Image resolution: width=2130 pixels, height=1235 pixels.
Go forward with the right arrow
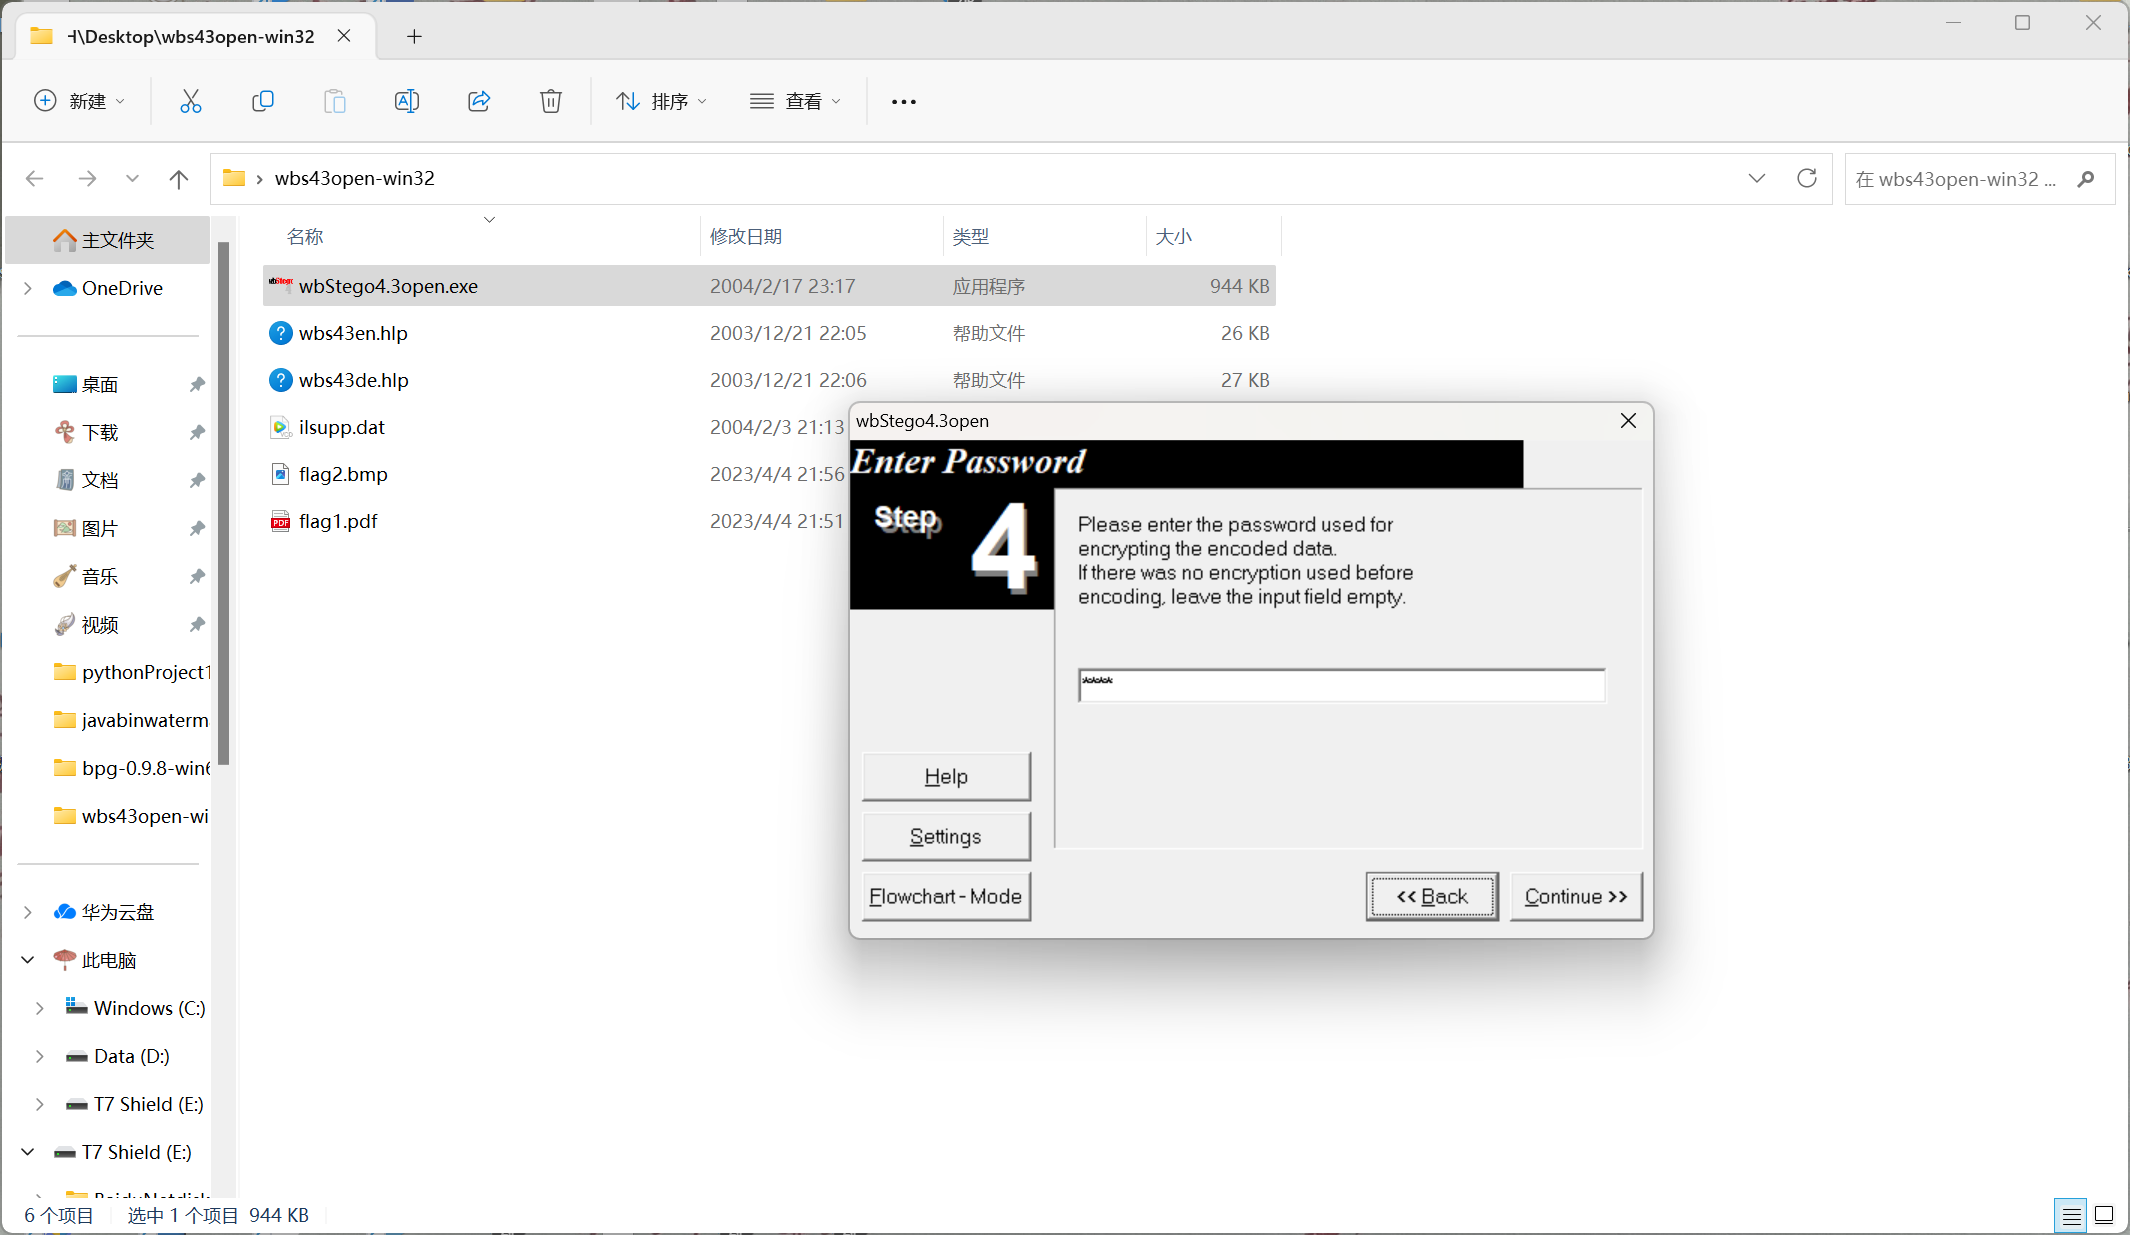(87, 179)
